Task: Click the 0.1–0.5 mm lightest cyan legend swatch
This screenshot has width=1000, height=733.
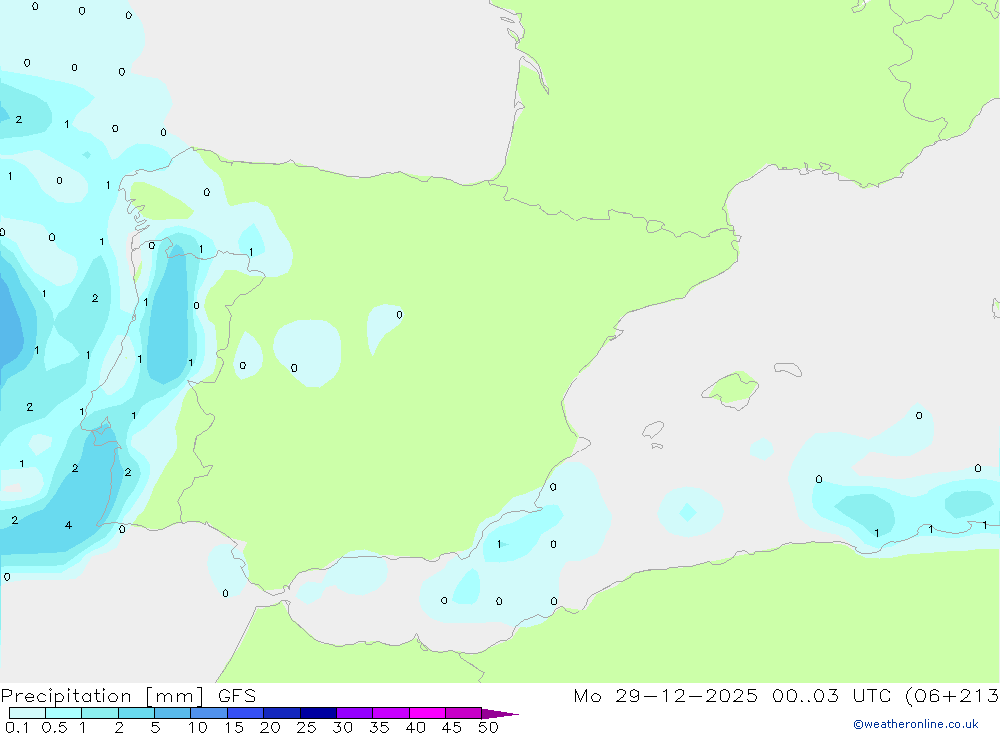Action: [x=27, y=713]
